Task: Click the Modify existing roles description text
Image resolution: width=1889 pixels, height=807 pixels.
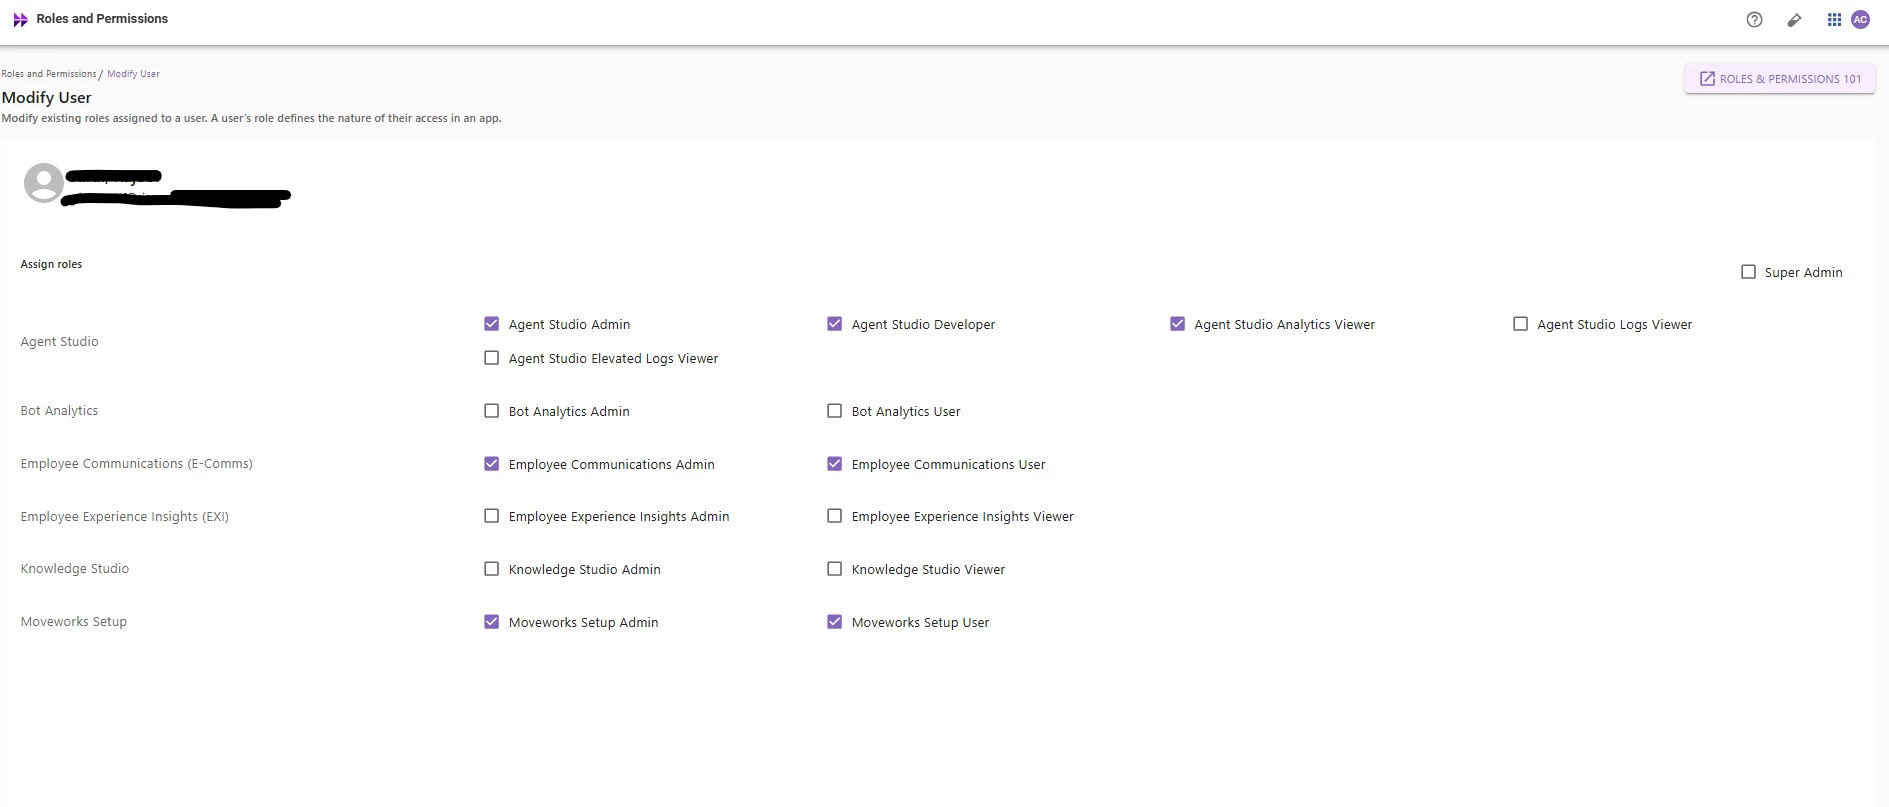Action: click(251, 118)
